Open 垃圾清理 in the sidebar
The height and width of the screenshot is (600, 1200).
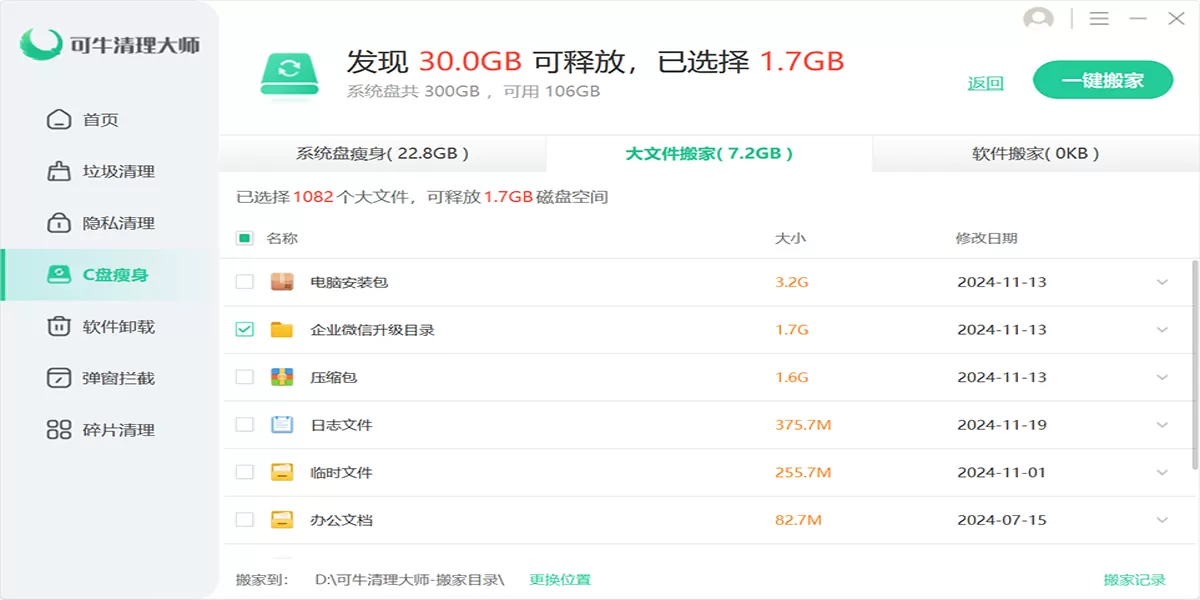pyautogui.click(x=110, y=171)
